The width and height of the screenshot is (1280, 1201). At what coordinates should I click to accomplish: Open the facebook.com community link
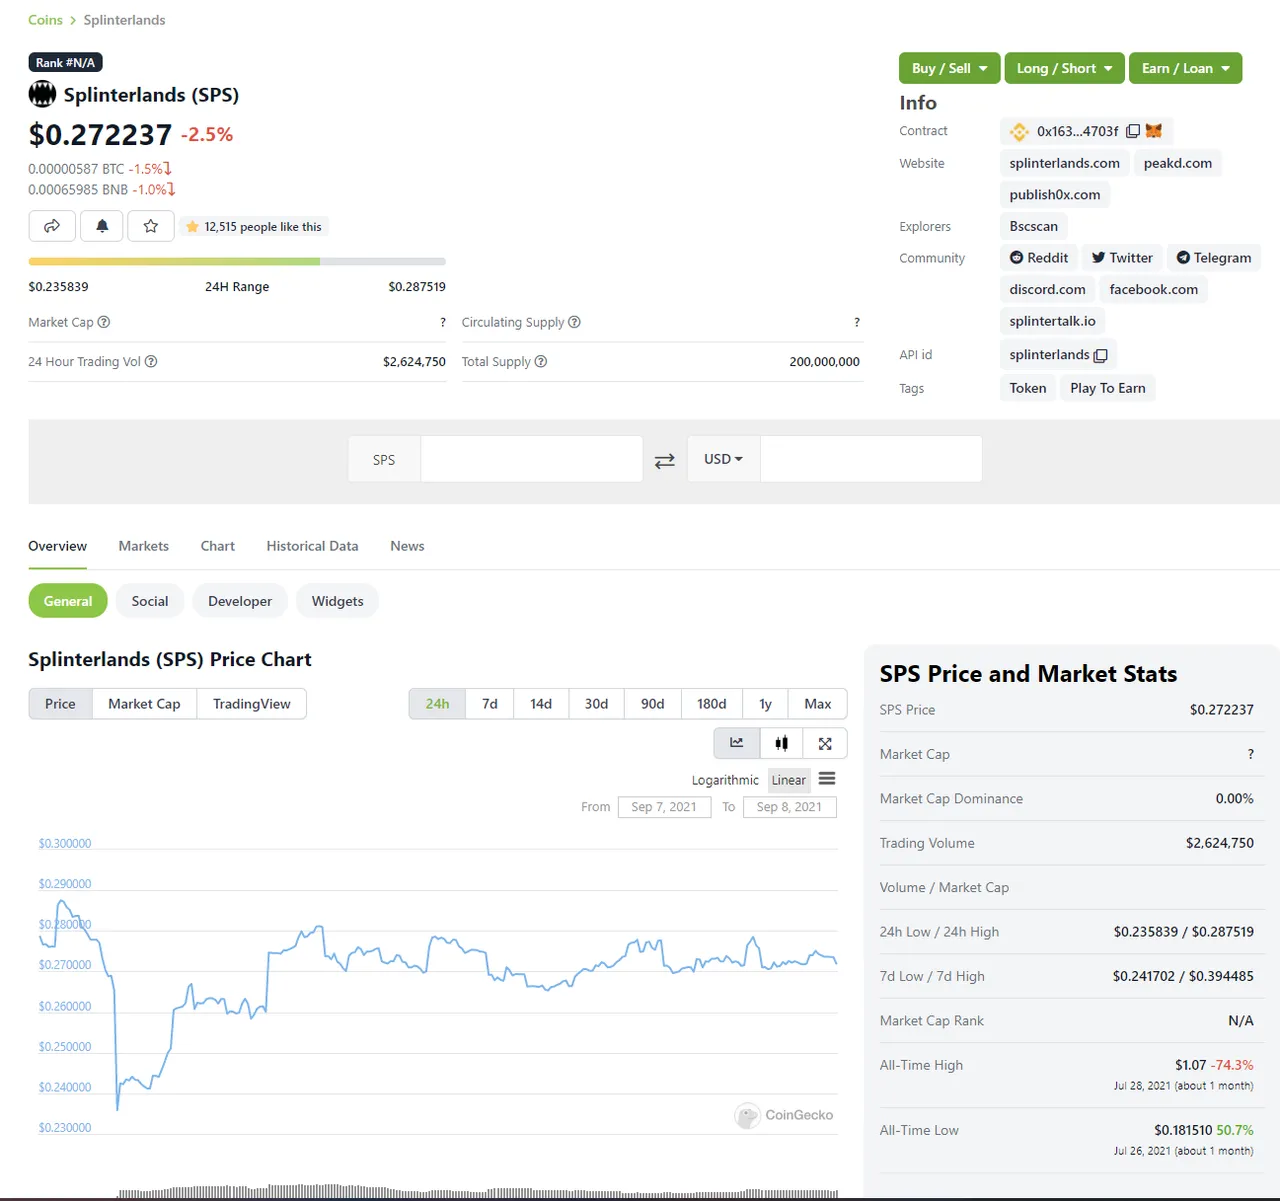click(1154, 290)
